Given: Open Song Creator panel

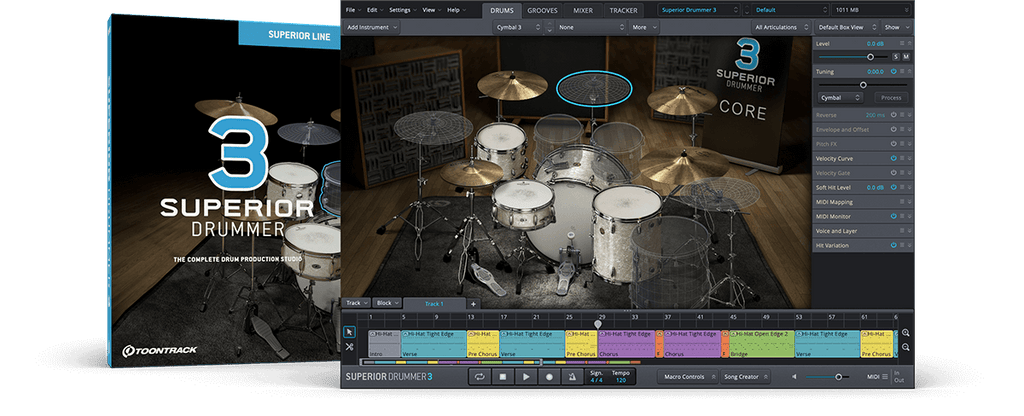Looking at the screenshot, I should 744,377.
